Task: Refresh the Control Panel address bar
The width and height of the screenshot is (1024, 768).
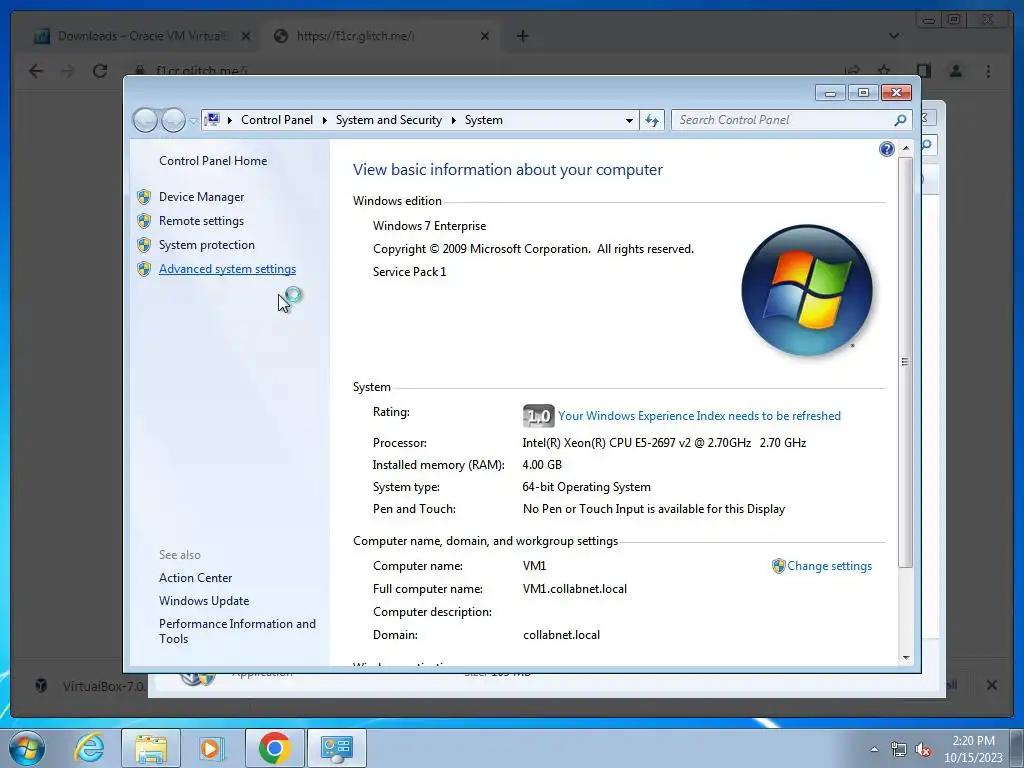Action: (x=652, y=120)
